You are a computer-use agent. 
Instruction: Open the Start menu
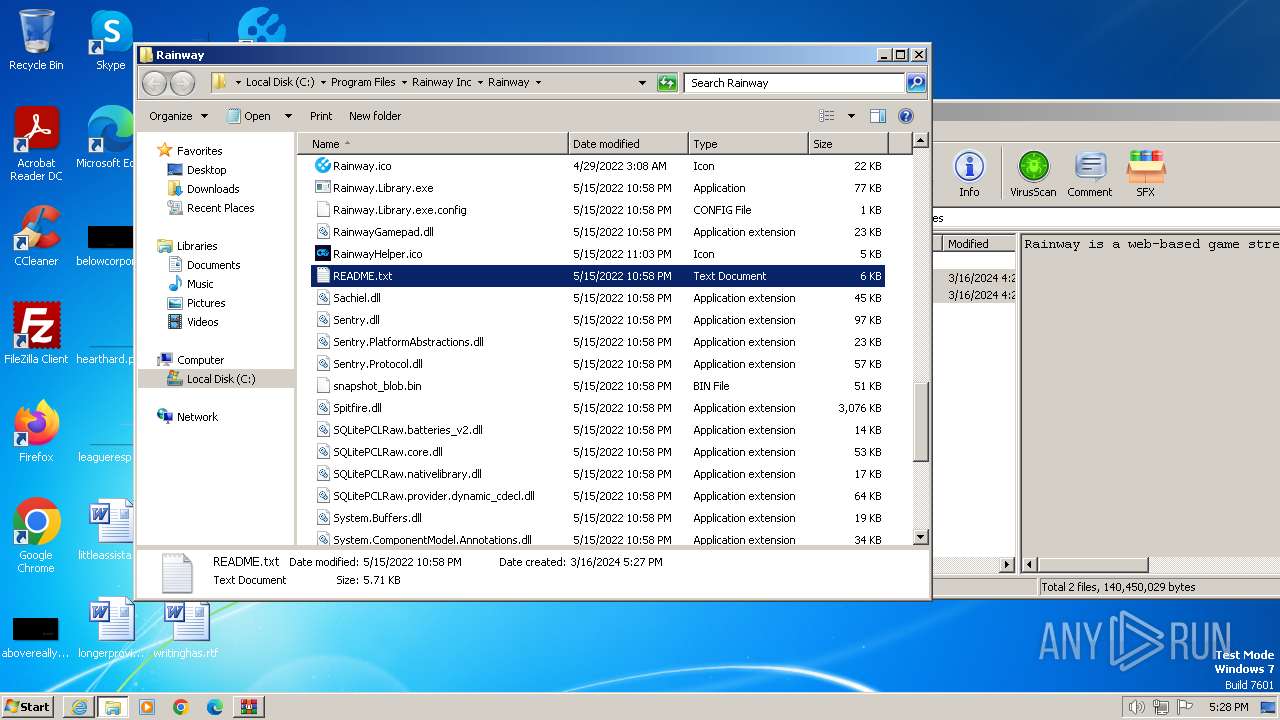click(27, 707)
